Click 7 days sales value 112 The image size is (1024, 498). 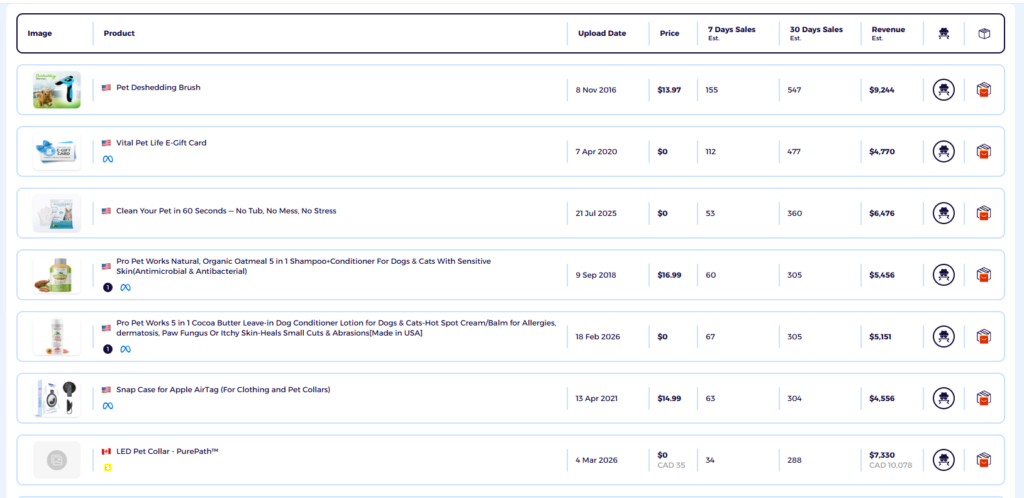711,151
